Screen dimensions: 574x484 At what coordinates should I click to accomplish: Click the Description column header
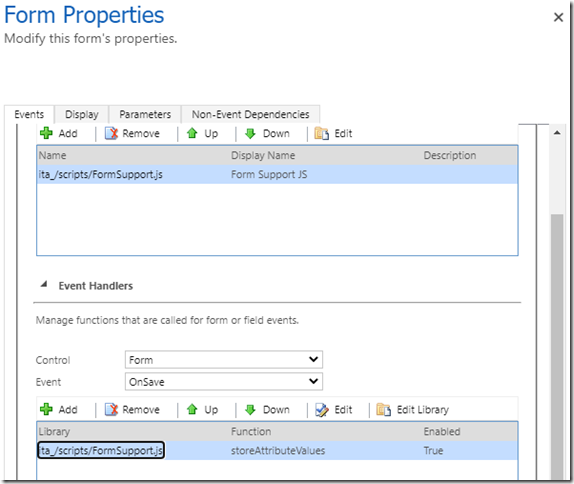click(x=450, y=155)
